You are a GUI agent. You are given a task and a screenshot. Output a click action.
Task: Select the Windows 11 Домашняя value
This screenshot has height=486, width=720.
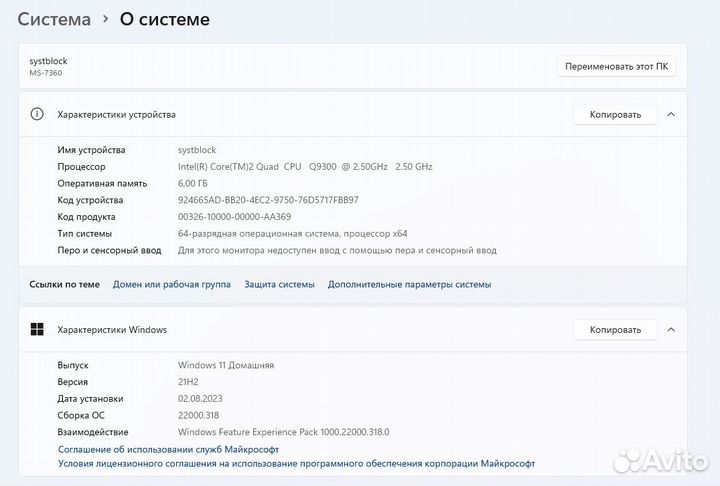(x=226, y=365)
